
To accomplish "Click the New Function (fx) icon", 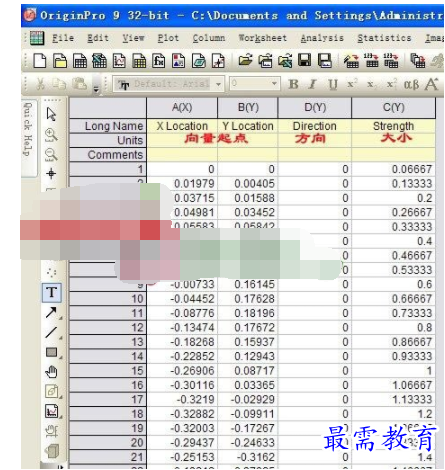I will (x=159, y=61).
